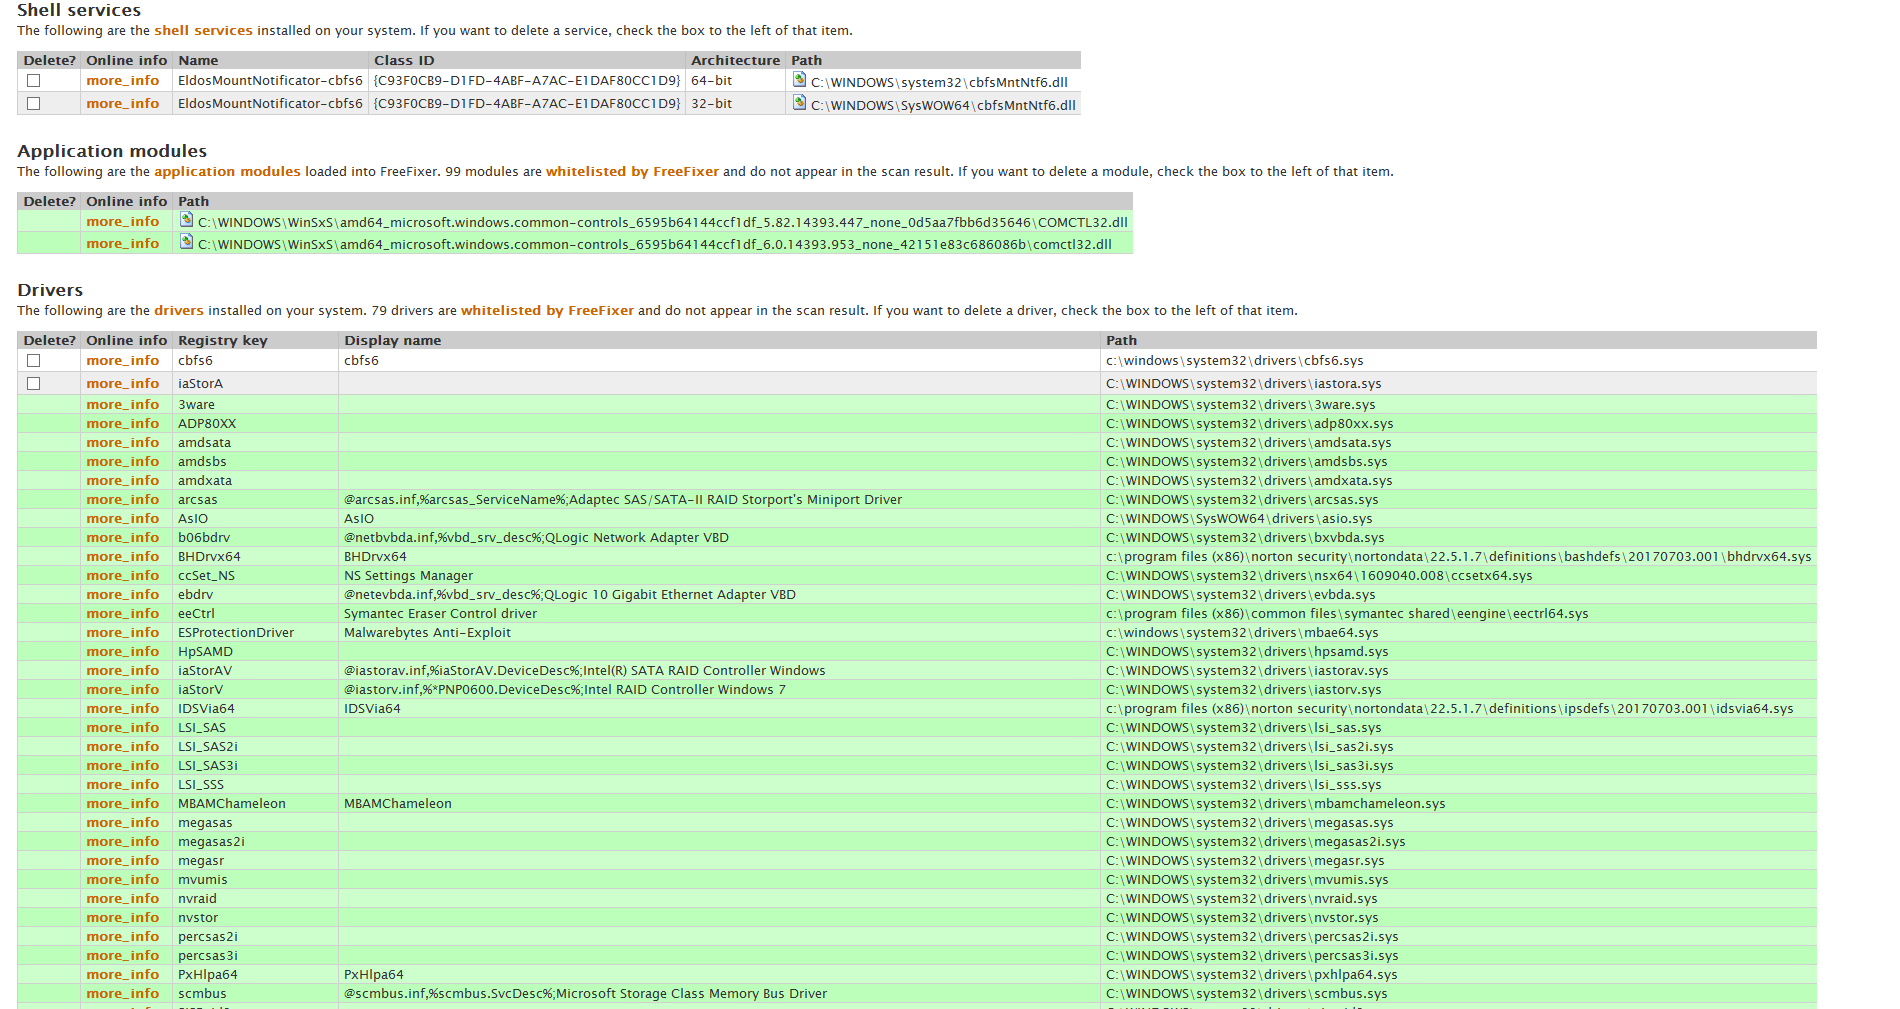Open more_info for MBAMChameleon driver
The image size is (1900, 1009).
coord(122,804)
